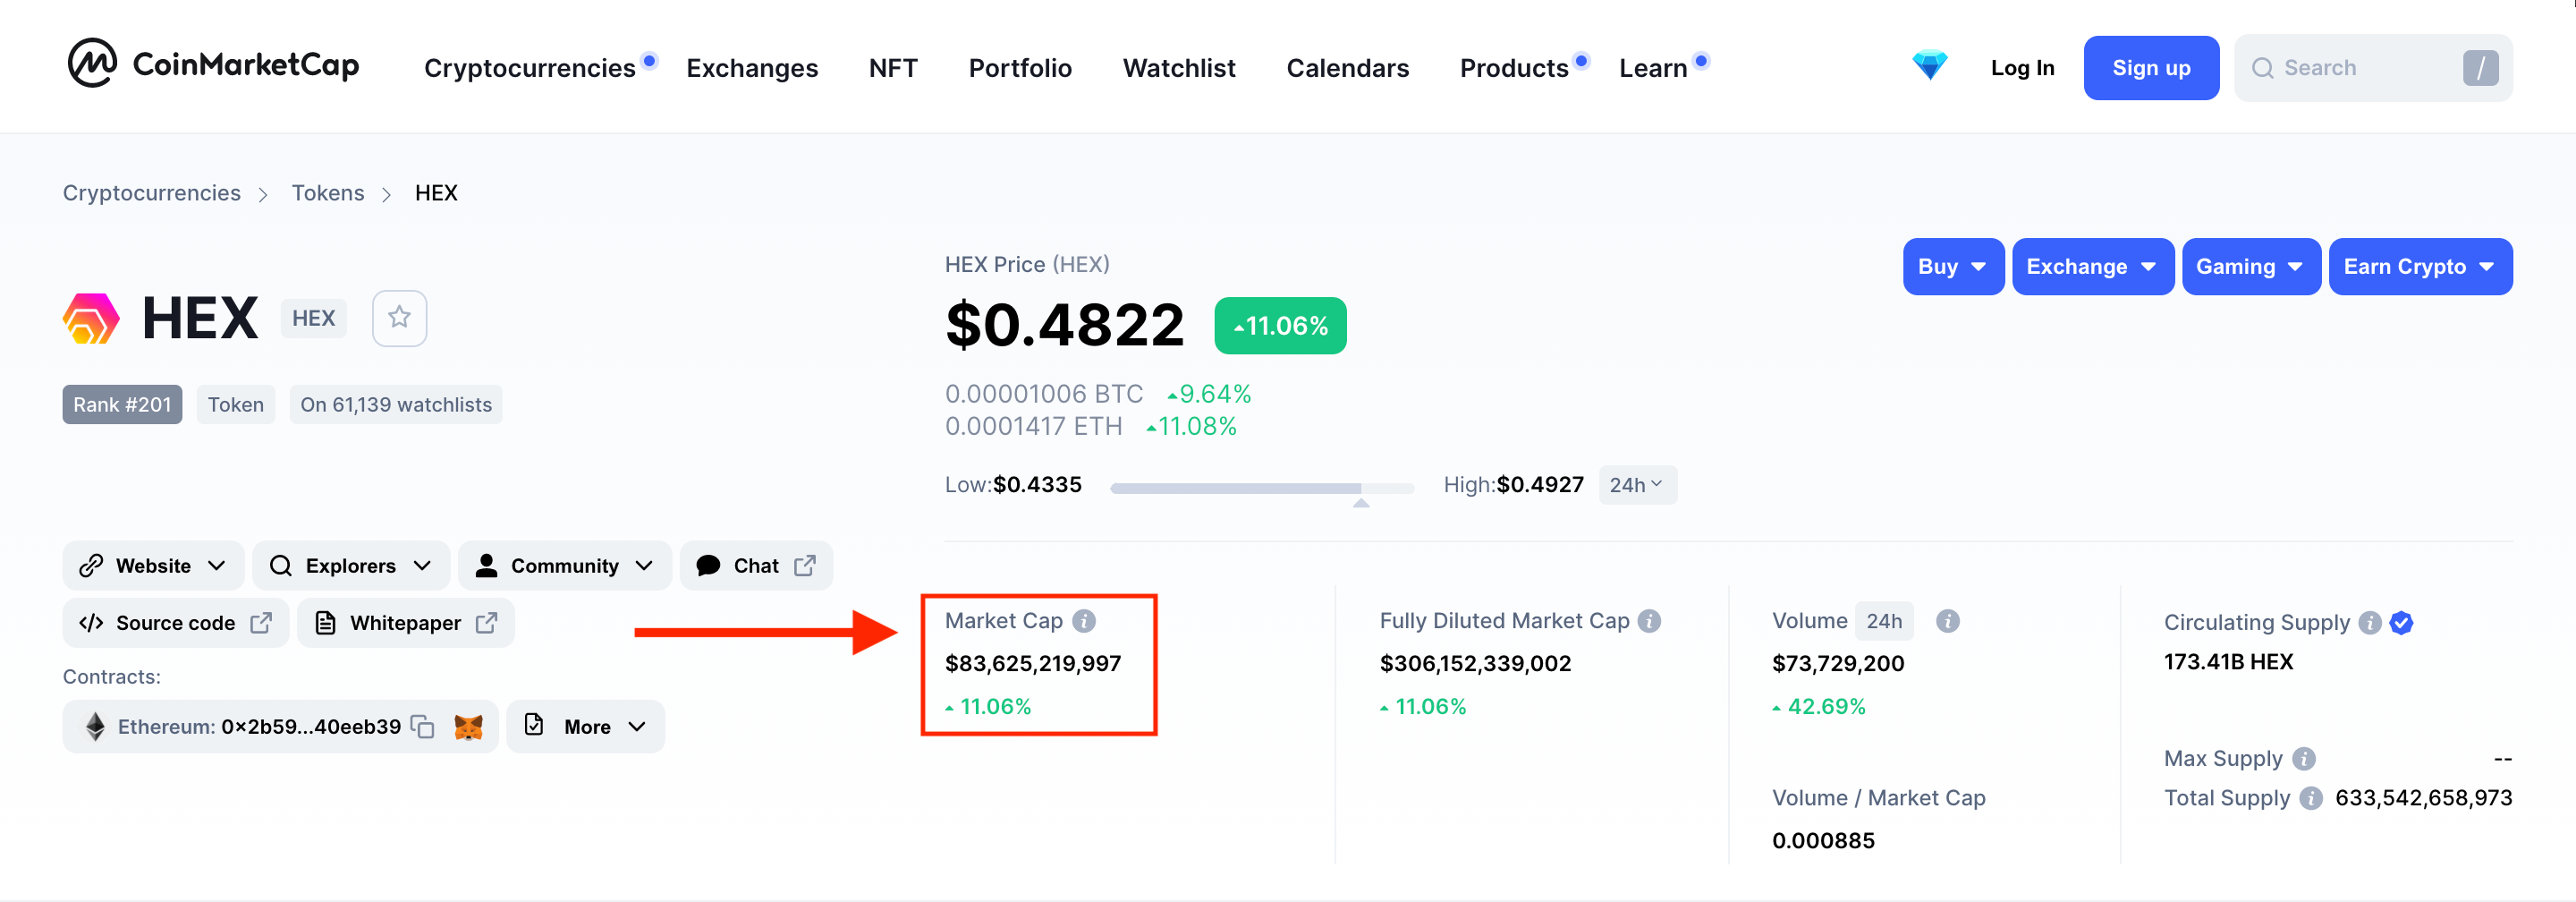The width and height of the screenshot is (2576, 902).
Task: Go to Portfolio
Action: click(1020, 68)
